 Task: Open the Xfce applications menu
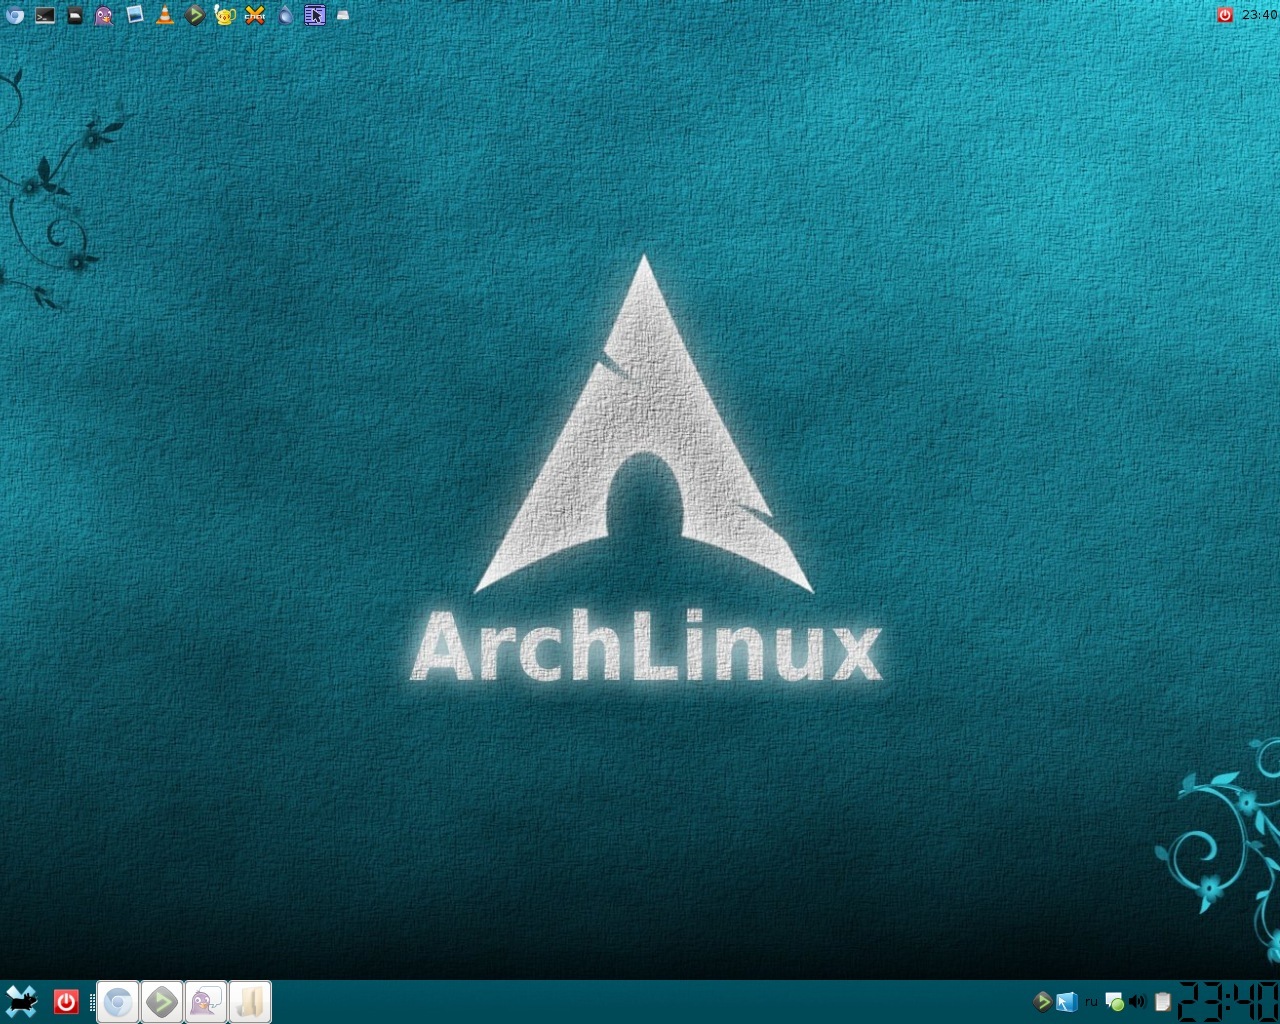[x=21, y=1001]
